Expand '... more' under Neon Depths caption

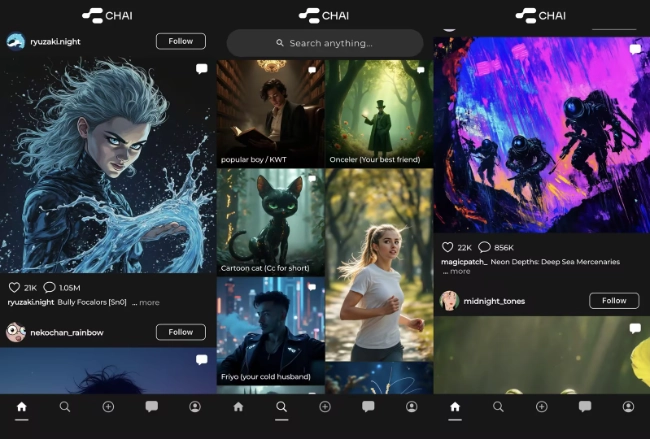pos(456,271)
